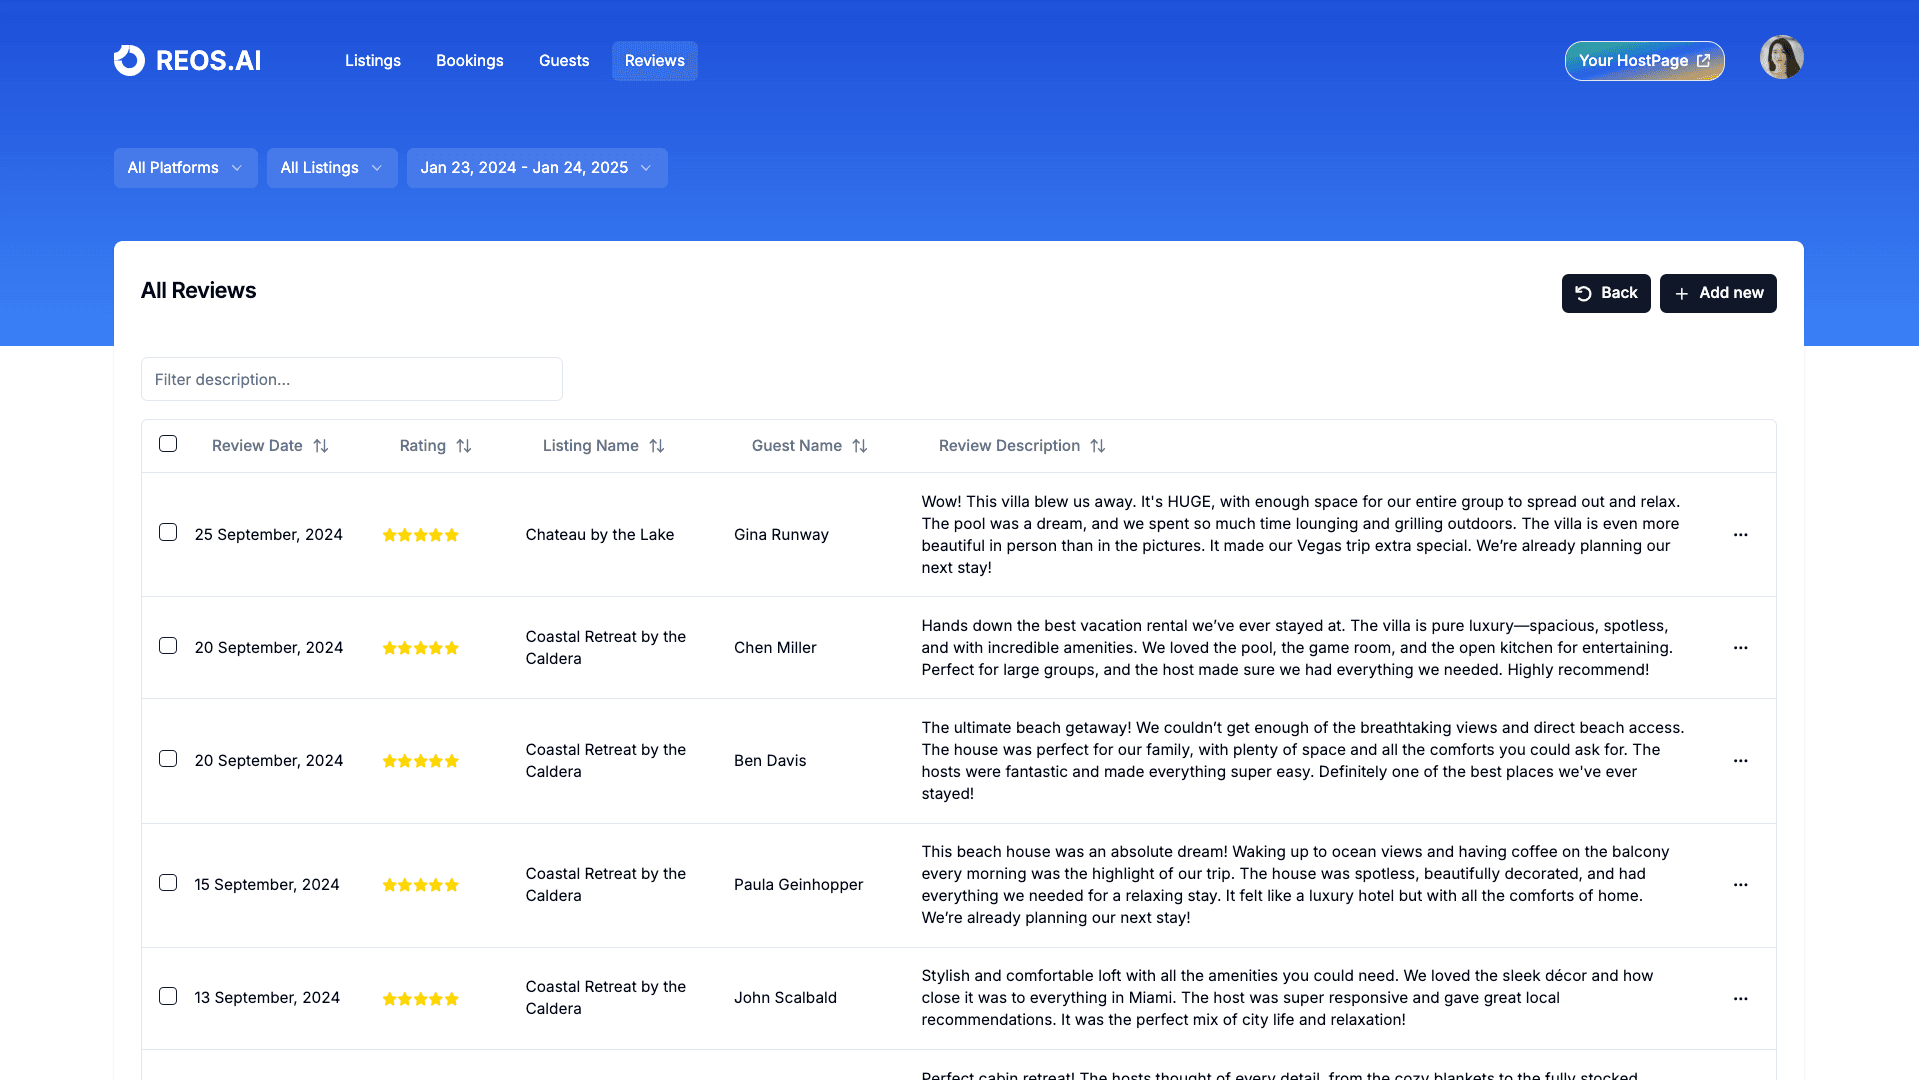Click the star rating of Chen Miller's review
1919x1080 pixels.
pos(421,648)
